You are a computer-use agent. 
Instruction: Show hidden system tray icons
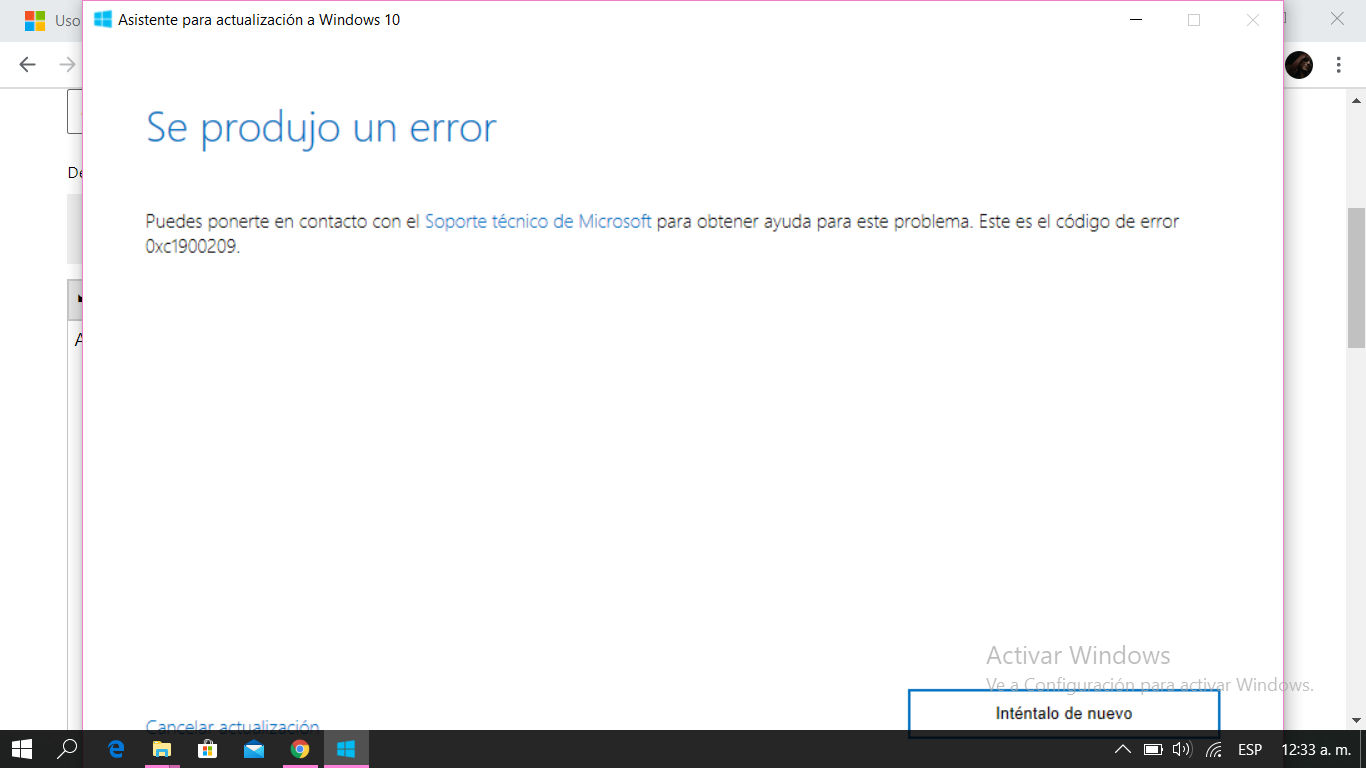click(1123, 749)
